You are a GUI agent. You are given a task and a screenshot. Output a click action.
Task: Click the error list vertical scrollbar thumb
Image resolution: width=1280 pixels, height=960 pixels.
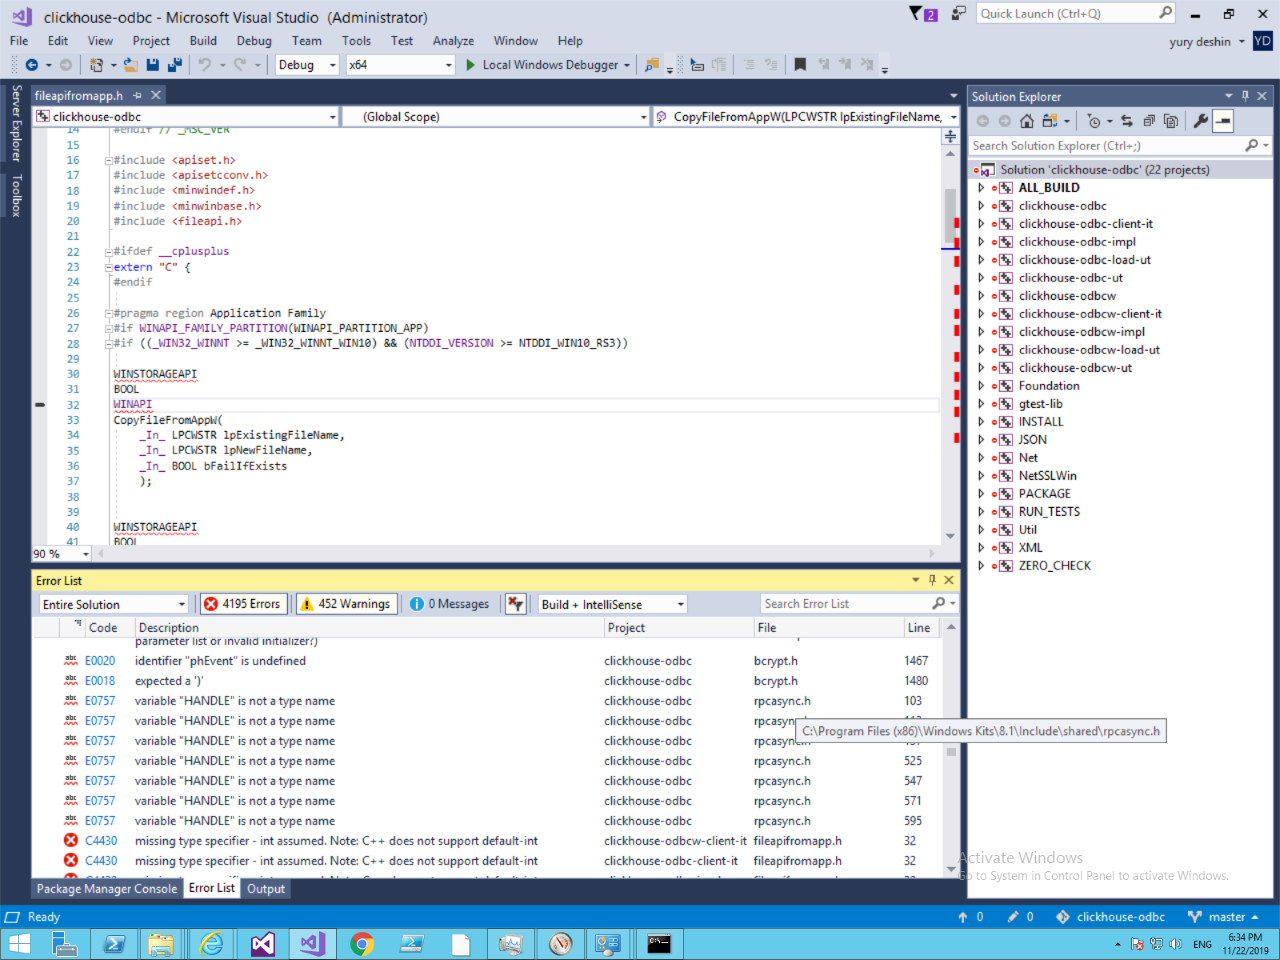(951, 752)
